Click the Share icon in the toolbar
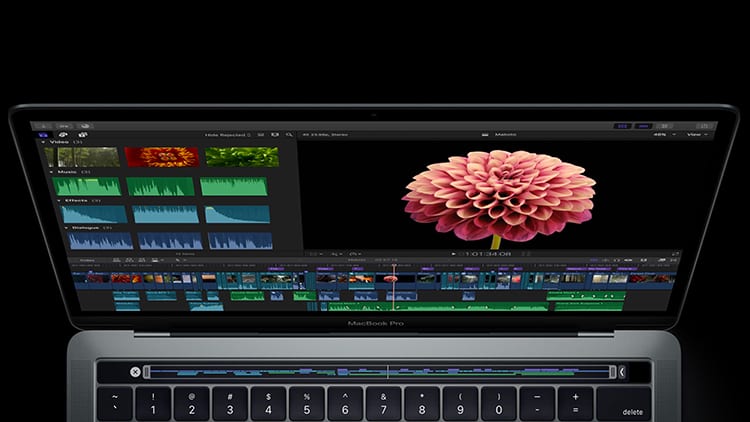The width and height of the screenshot is (750, 422). [704, 126]
